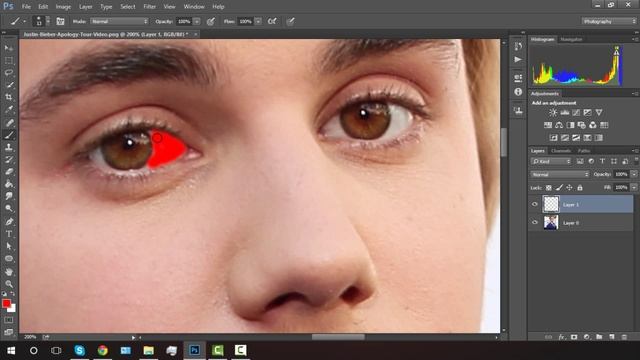The height and width of the screenshot is (360, 640).
Task: Open the Photography workspace dropdown
Action: [609, 21]
